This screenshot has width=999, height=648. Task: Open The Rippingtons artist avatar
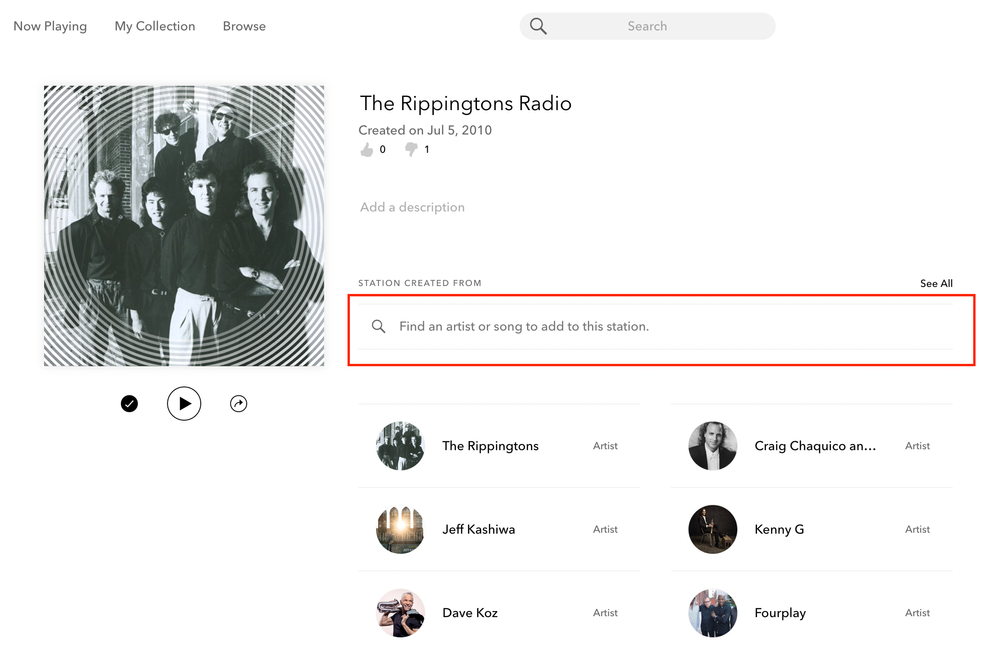400,446
